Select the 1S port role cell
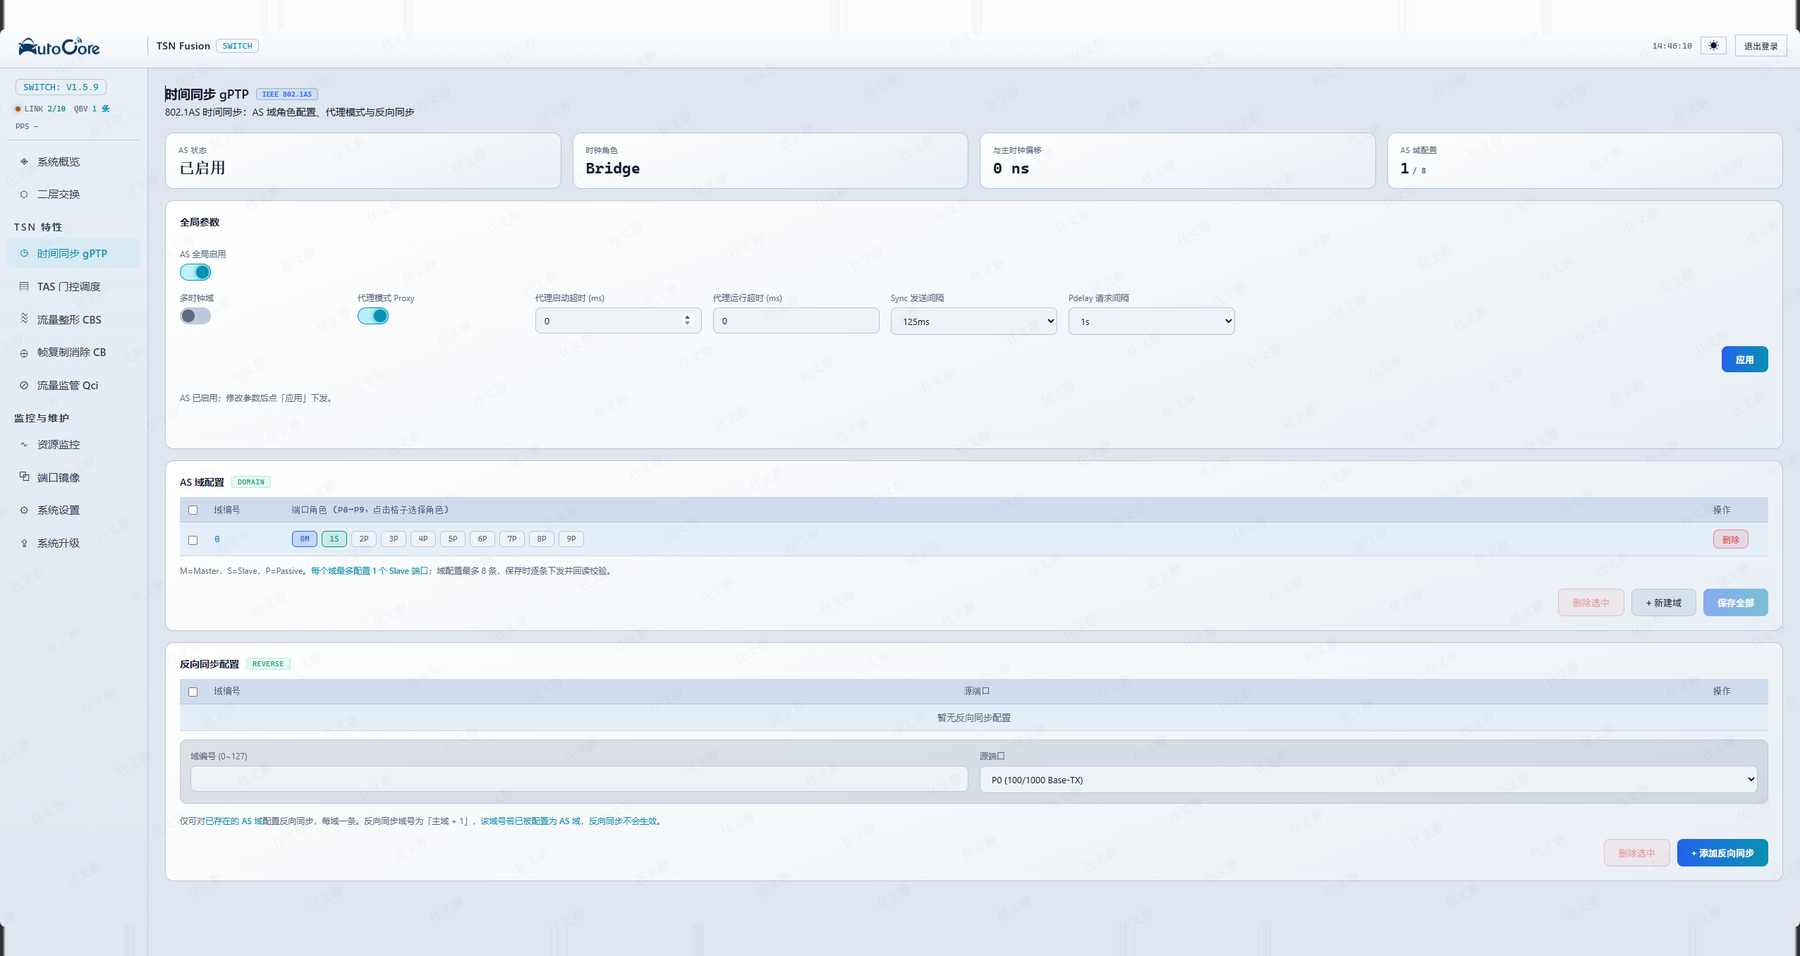The image size is (1800, 956). tap(334, 539)
